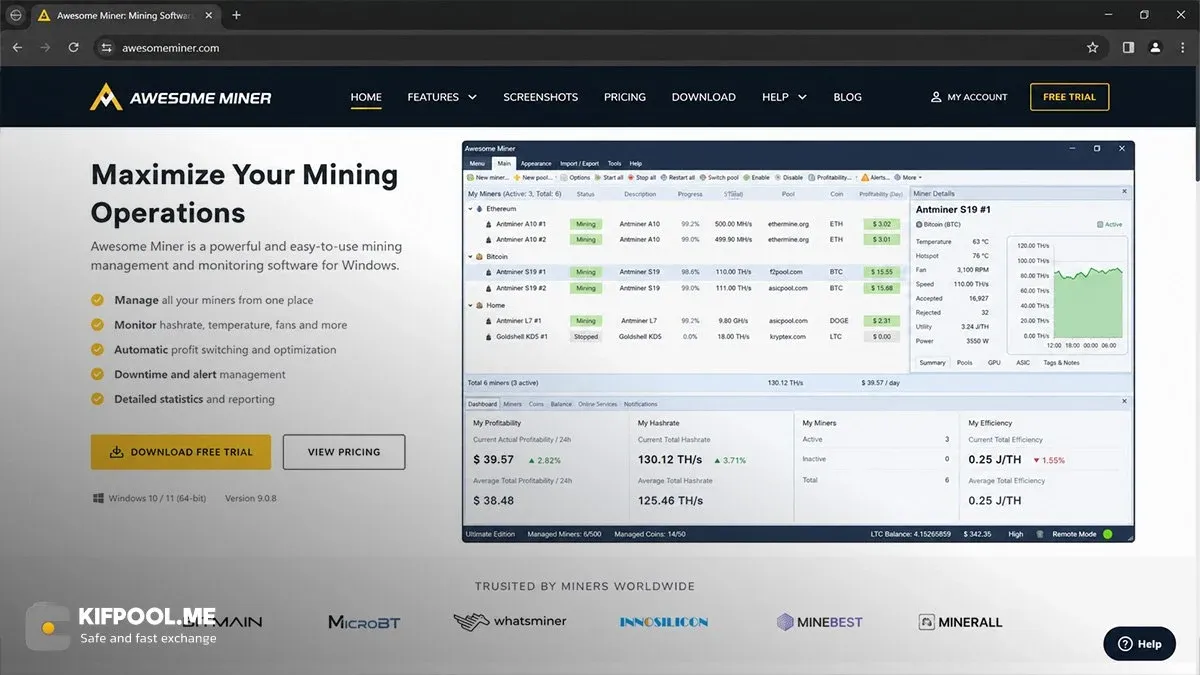Bookmark this page with the star icon
Screen dimensions: 1200x675
[1093, 47]
